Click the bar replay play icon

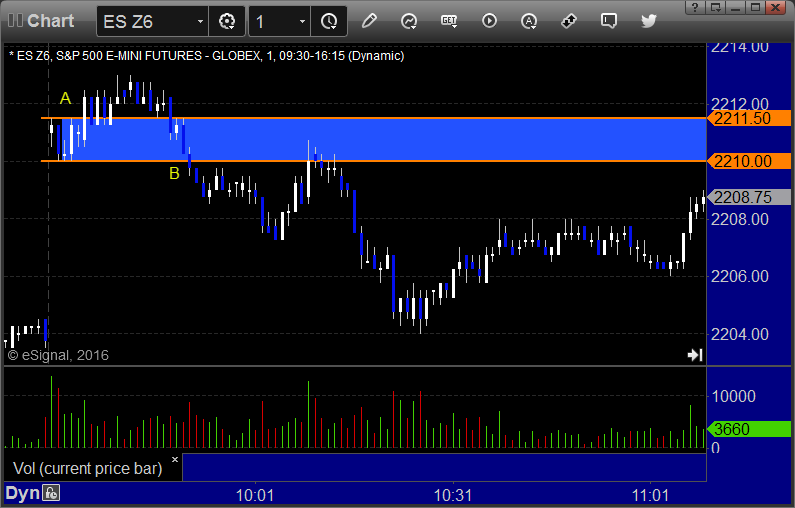tap(489, 21)
